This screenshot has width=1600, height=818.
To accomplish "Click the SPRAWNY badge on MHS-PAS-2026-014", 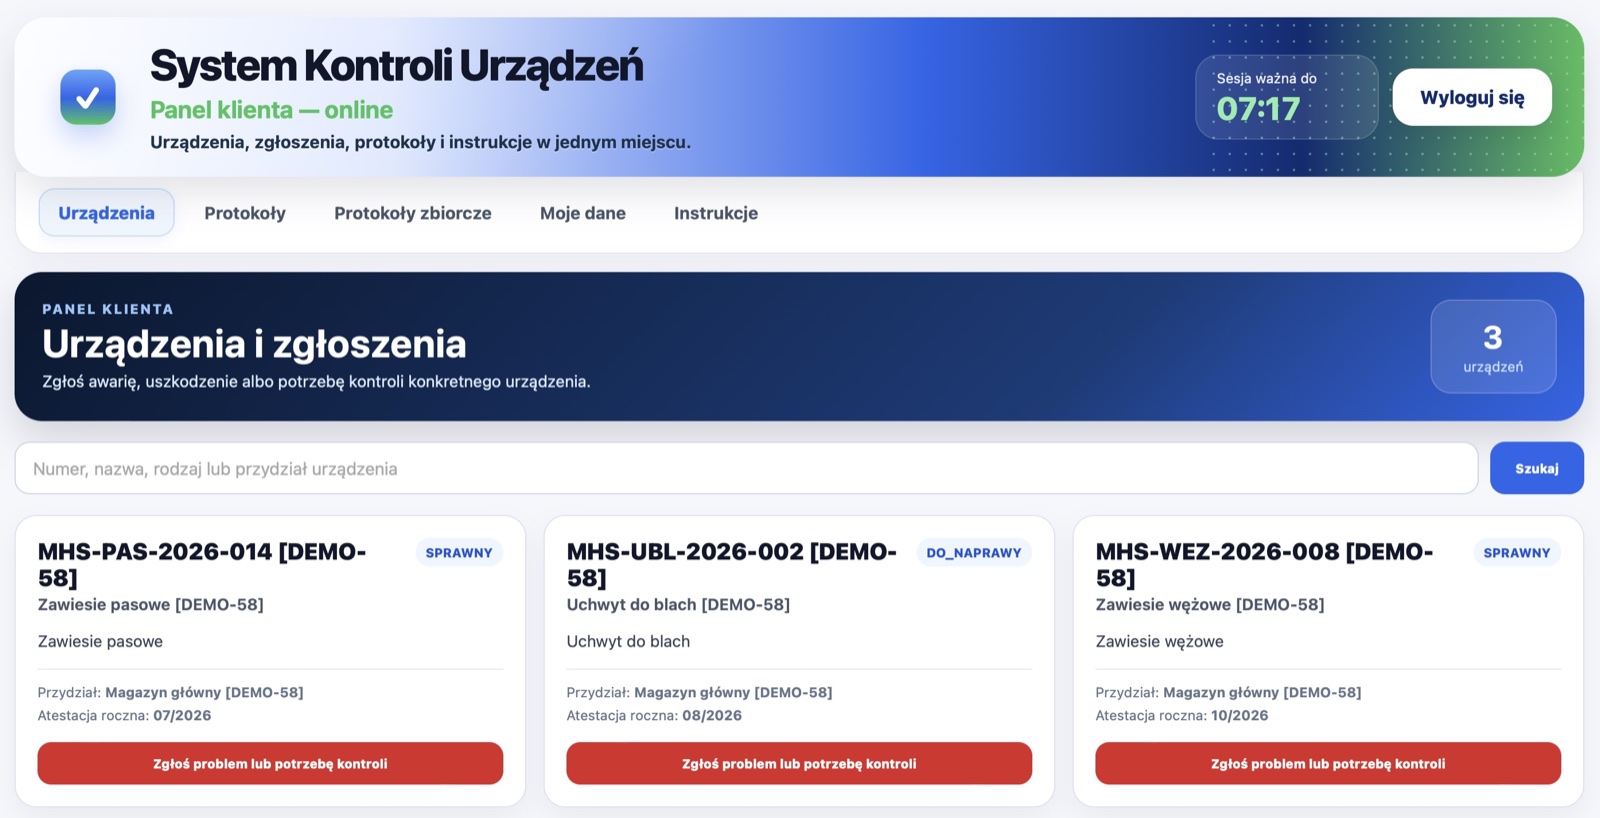I will [x=459, y=553].
